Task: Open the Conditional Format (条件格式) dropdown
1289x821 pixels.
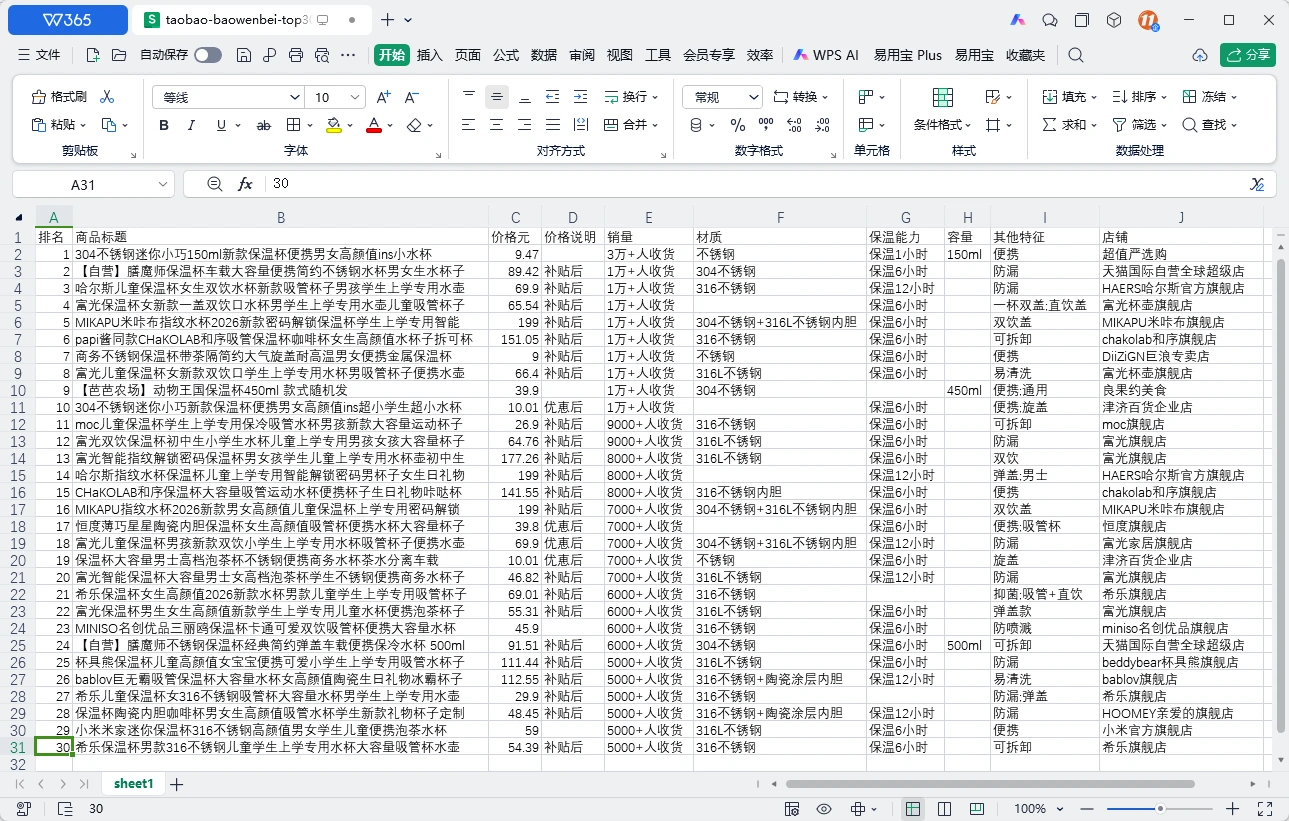Action: [x=943, y=125]
